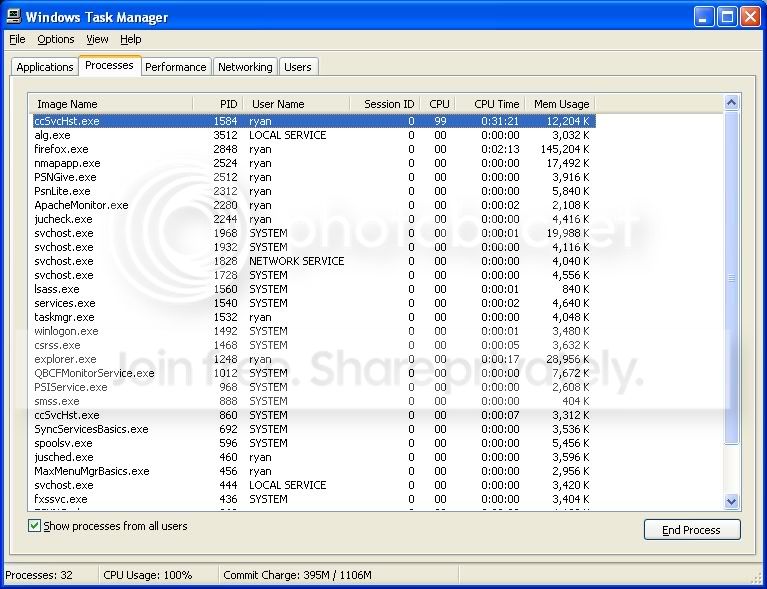The width and height of the screenshot is (767, 589).
Task: Switch to the Applications tab
Action: 45,67
